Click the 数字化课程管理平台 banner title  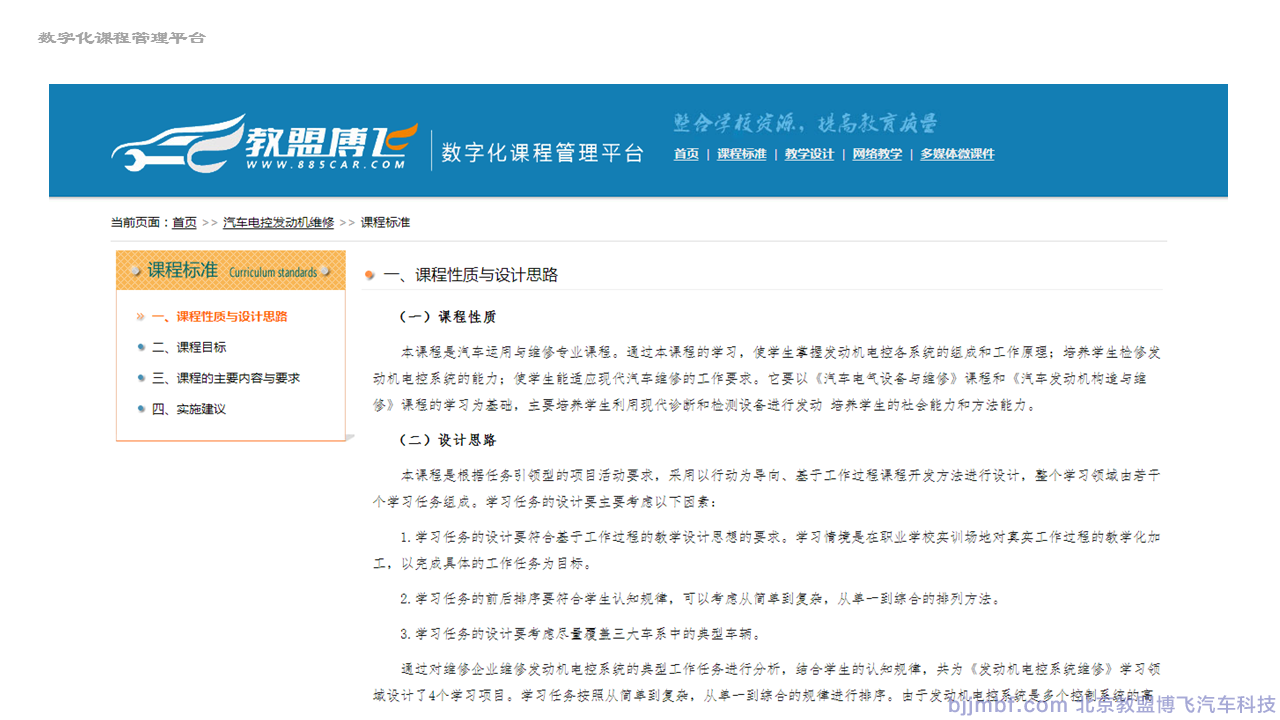click(542, 153)
